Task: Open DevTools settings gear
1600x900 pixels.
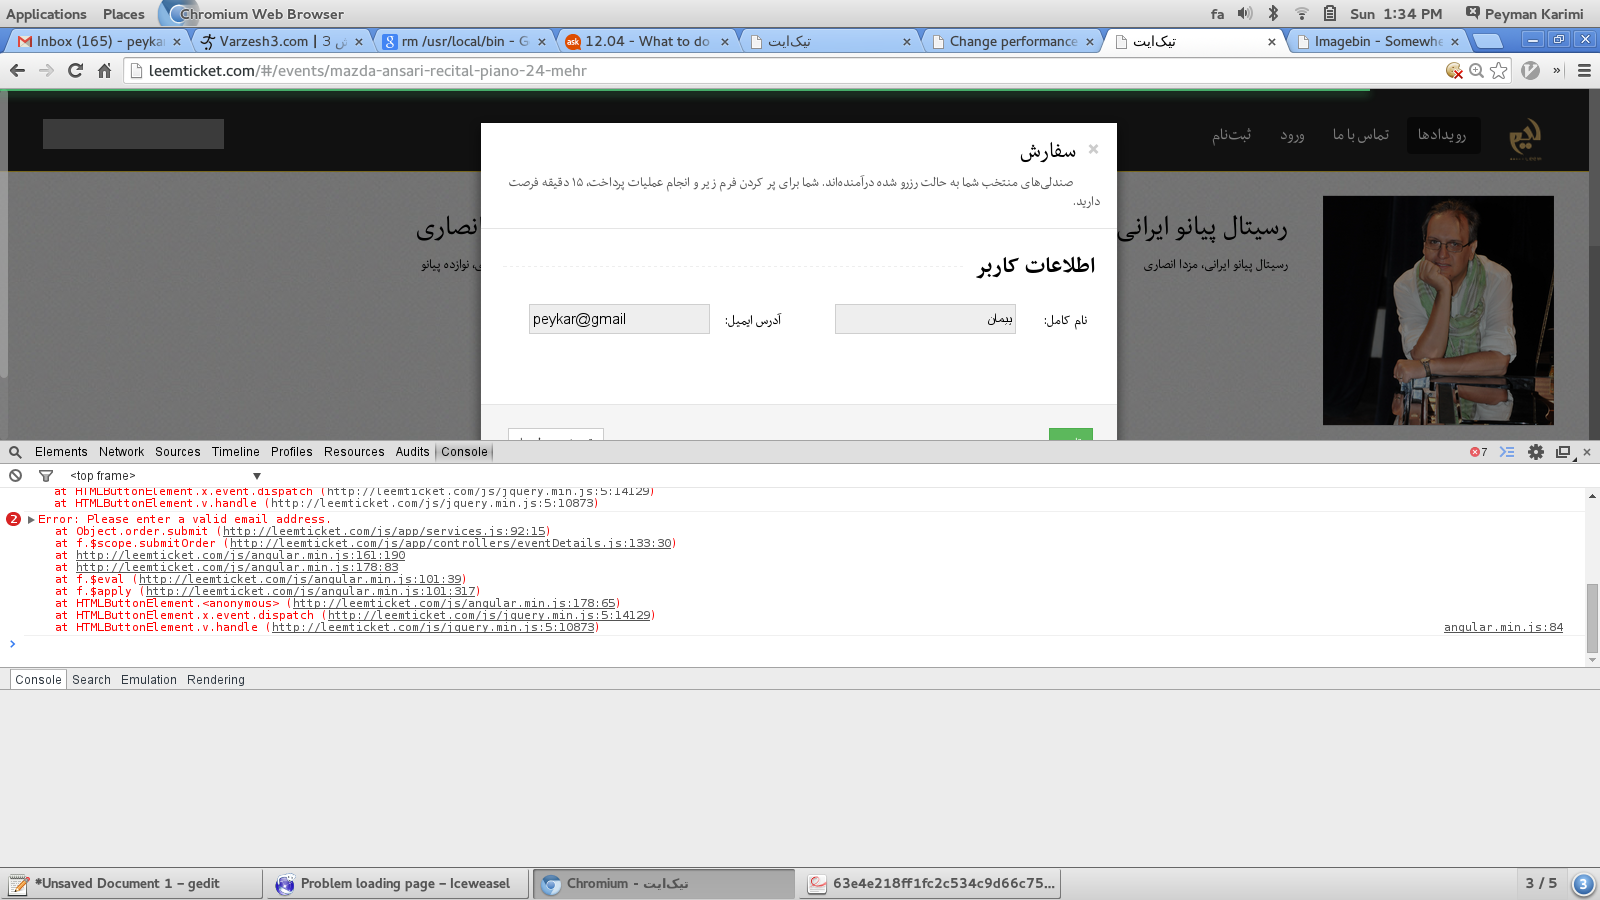Action: click(1536, 452)
